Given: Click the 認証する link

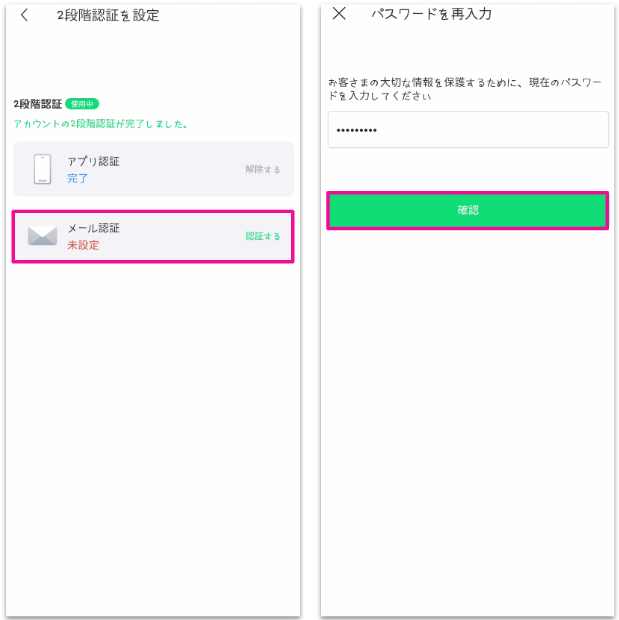Looking at the screenshot, I should pyautogui.click(x=263, y=237).
